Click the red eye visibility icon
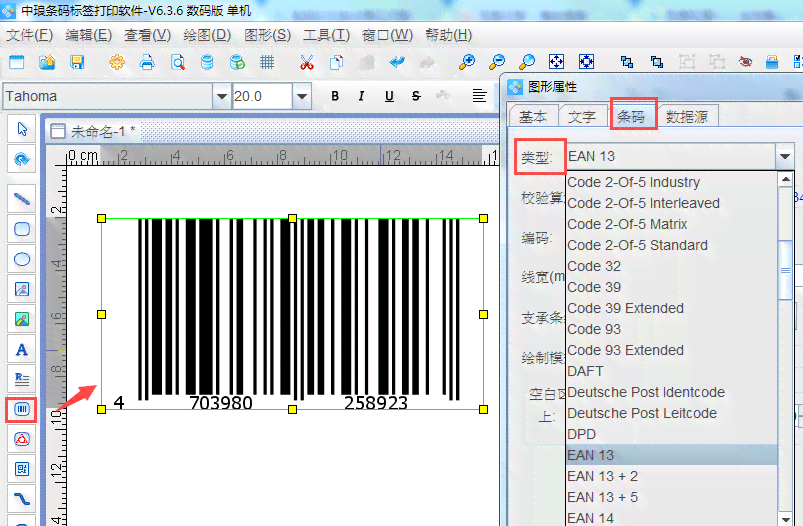The height and width of the screenshot is (526, 803). click(745, 62)
